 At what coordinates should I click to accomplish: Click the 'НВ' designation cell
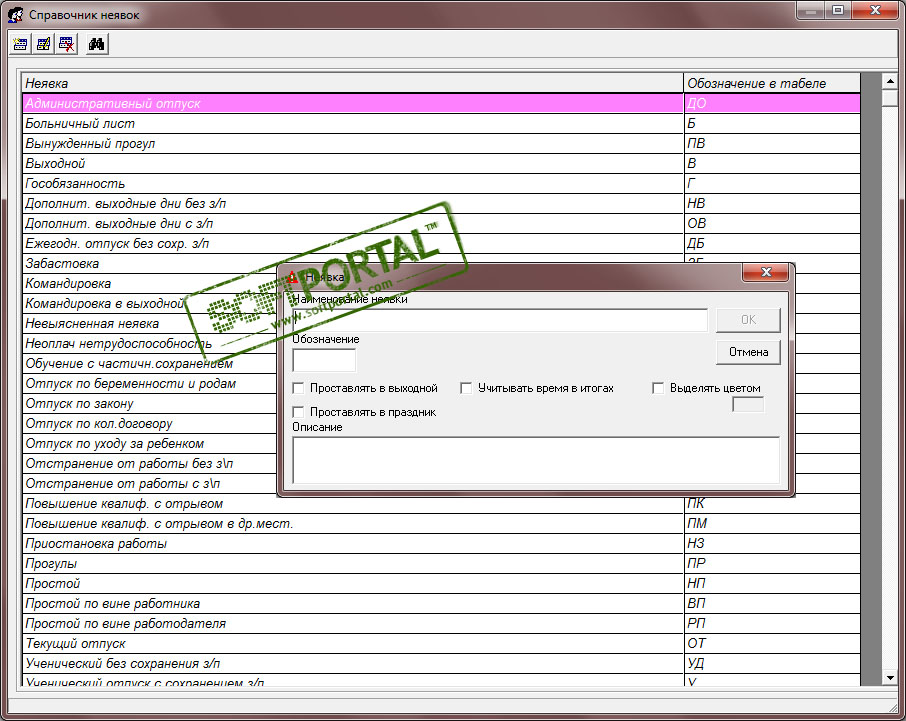[x=772, y=203]
